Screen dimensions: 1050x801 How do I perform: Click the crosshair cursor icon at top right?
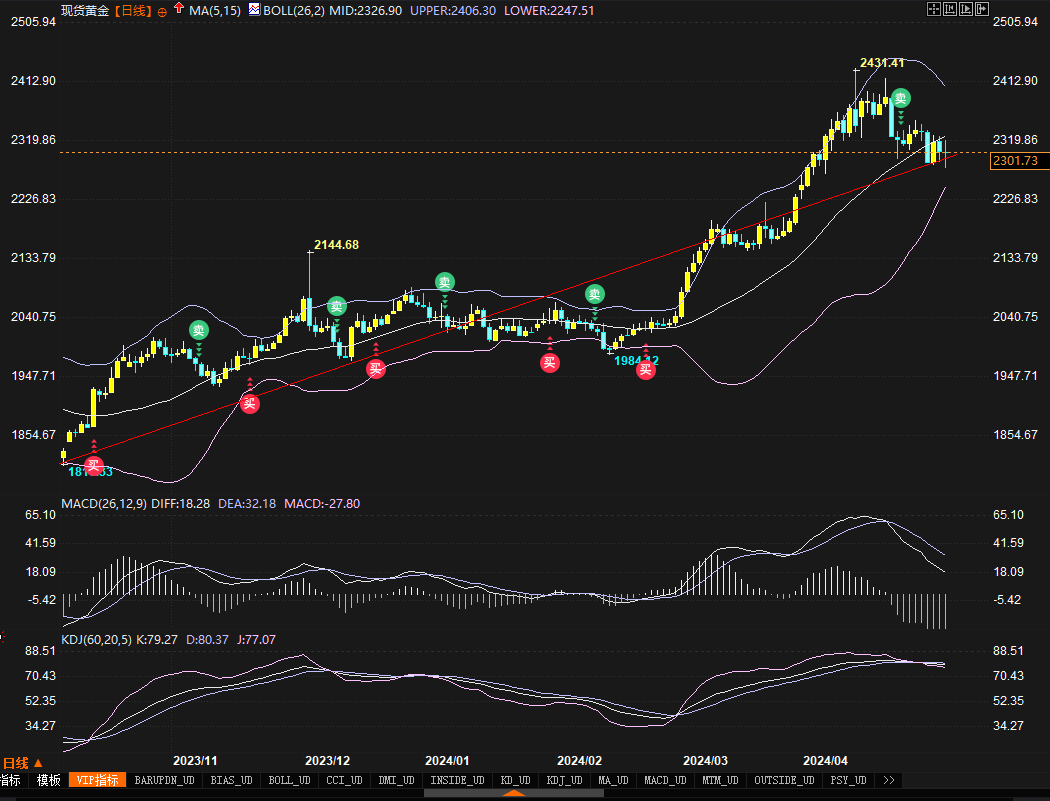934,9
